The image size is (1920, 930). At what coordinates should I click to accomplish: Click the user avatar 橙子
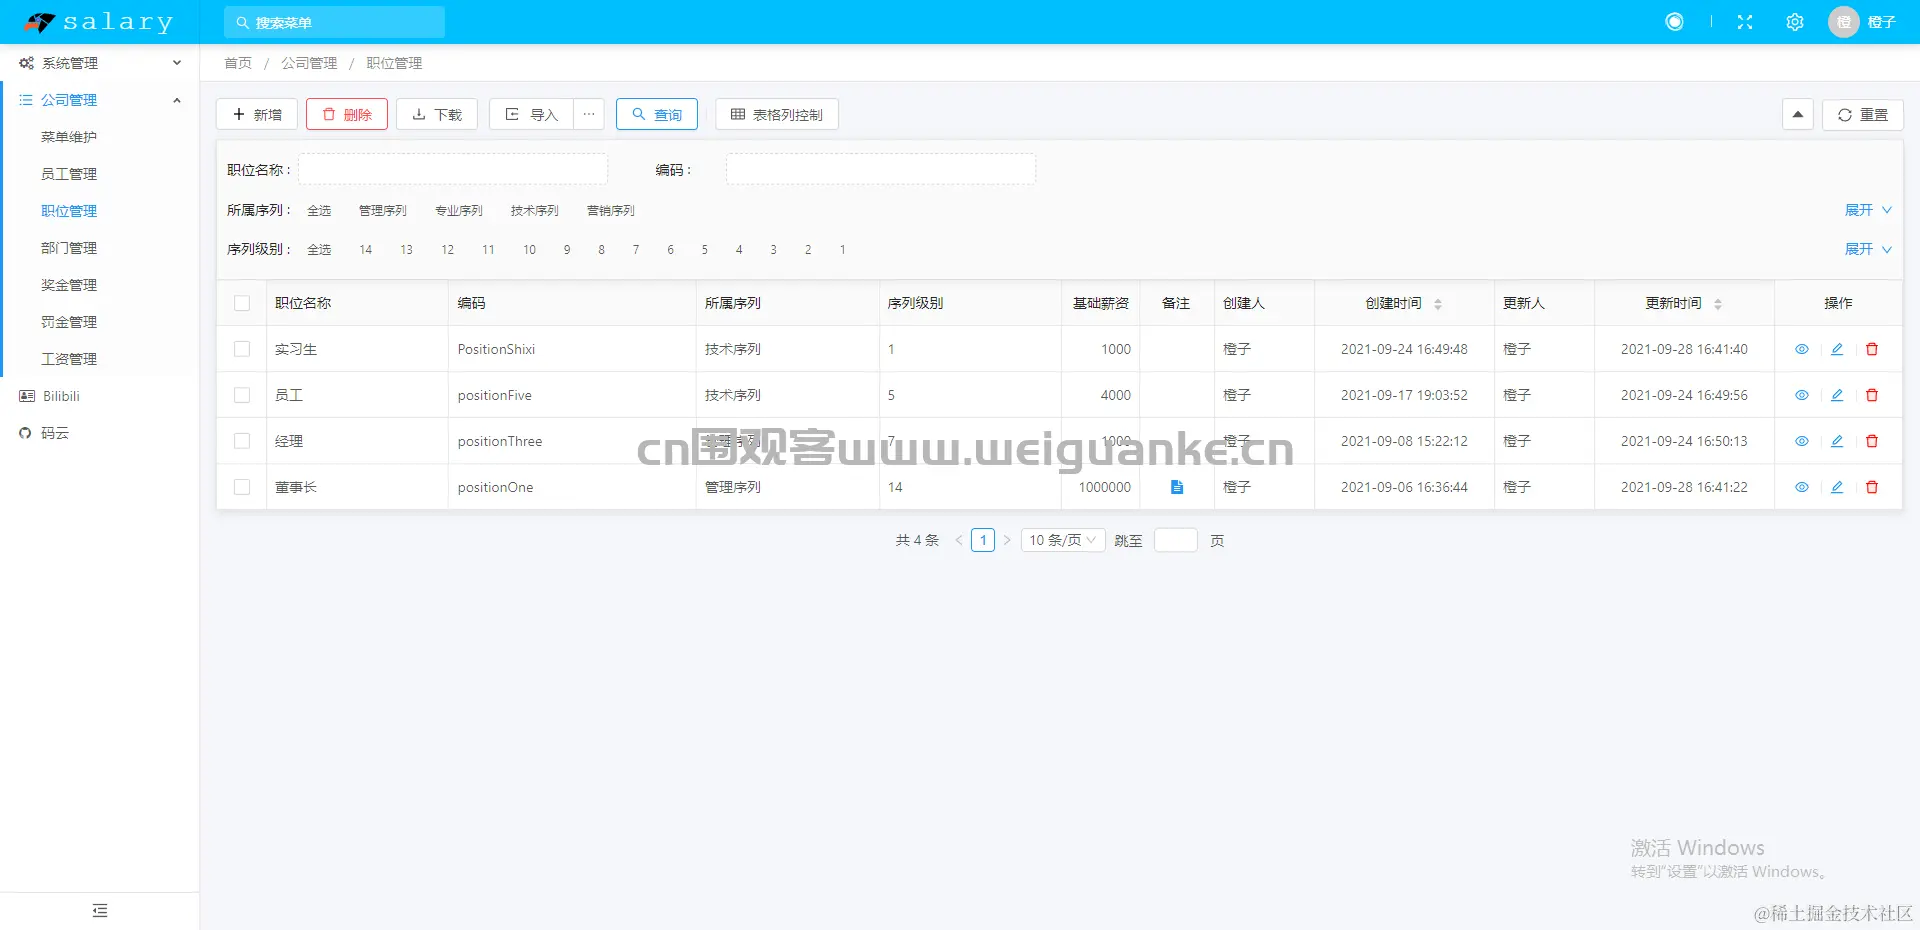tap(1843, 22)
